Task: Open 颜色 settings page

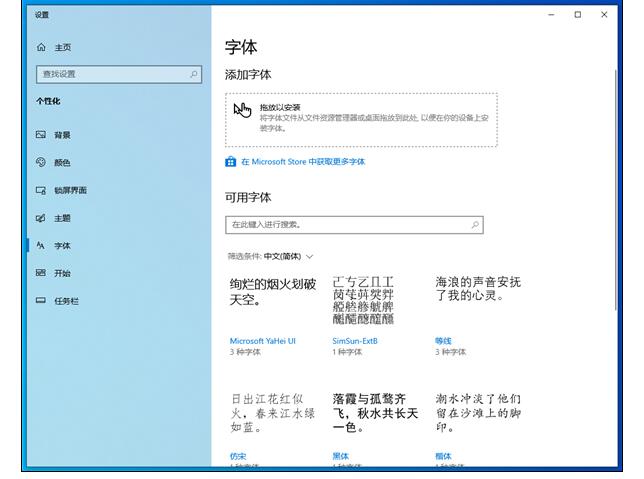Action: pos(62,163)
